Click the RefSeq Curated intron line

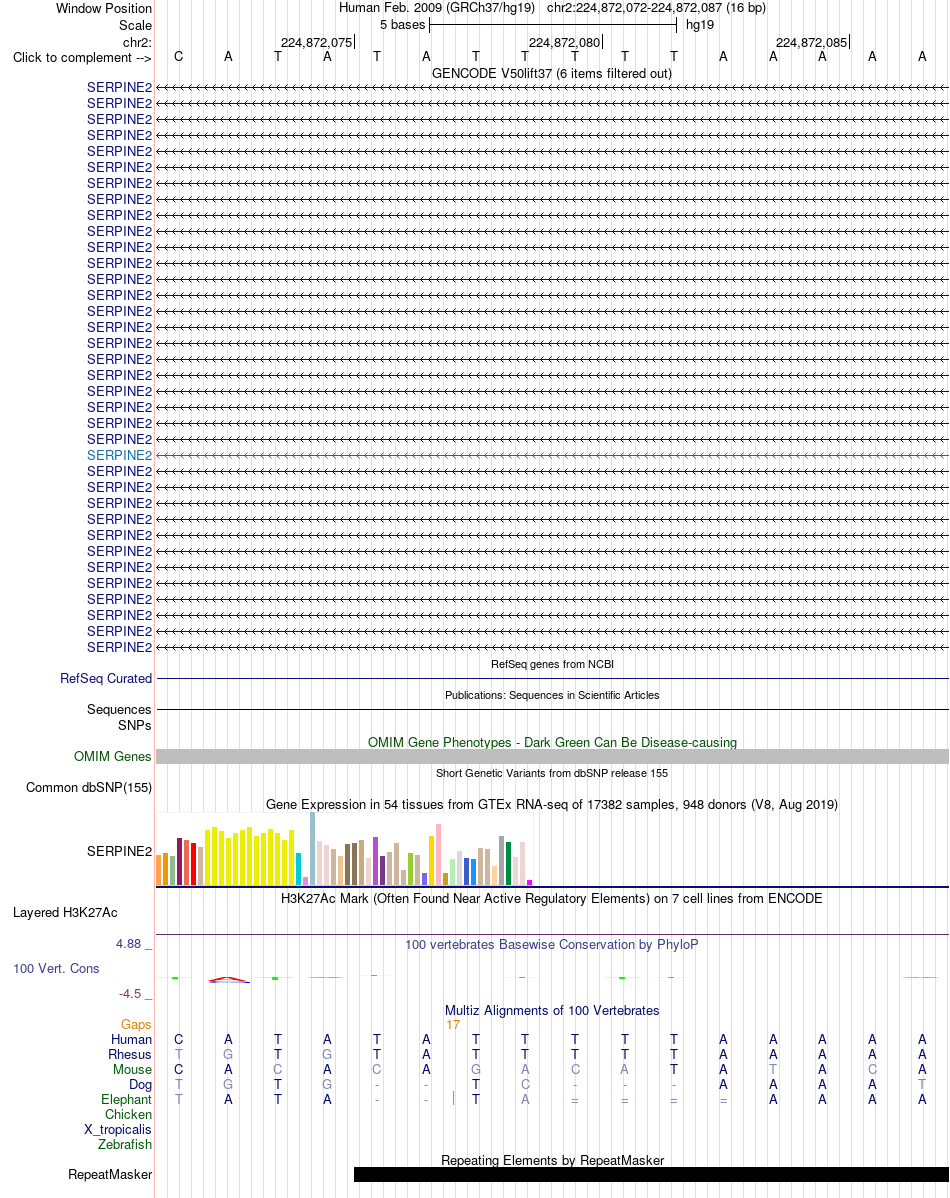pos(552,678)
